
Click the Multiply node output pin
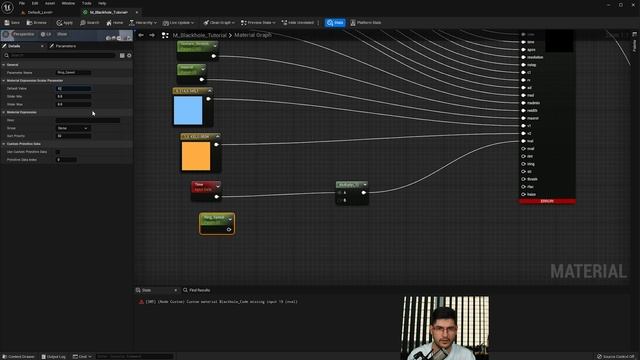363,193
